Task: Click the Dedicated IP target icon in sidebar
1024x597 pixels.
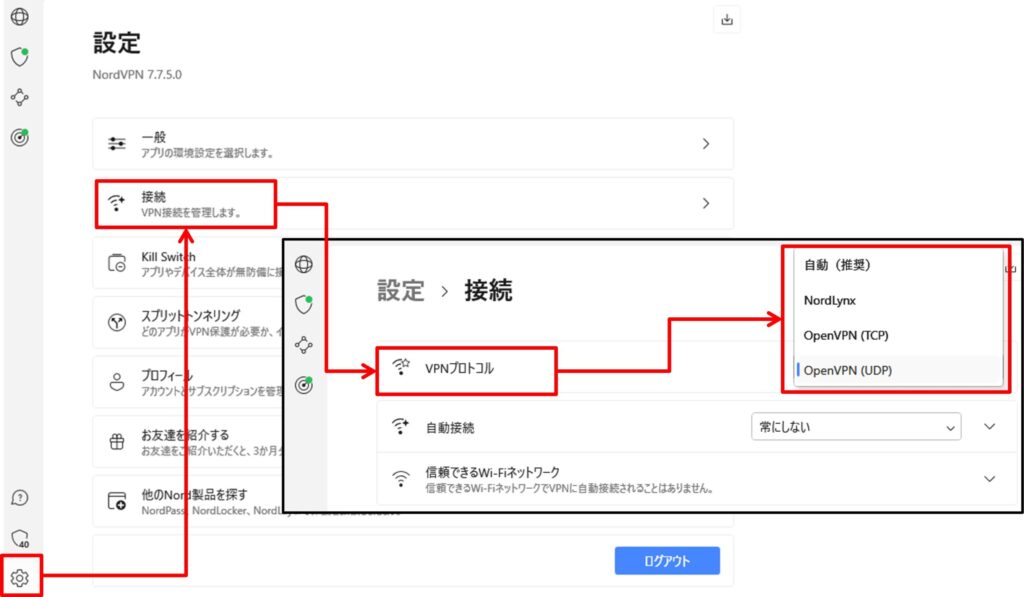Action: tap(22, 138)
